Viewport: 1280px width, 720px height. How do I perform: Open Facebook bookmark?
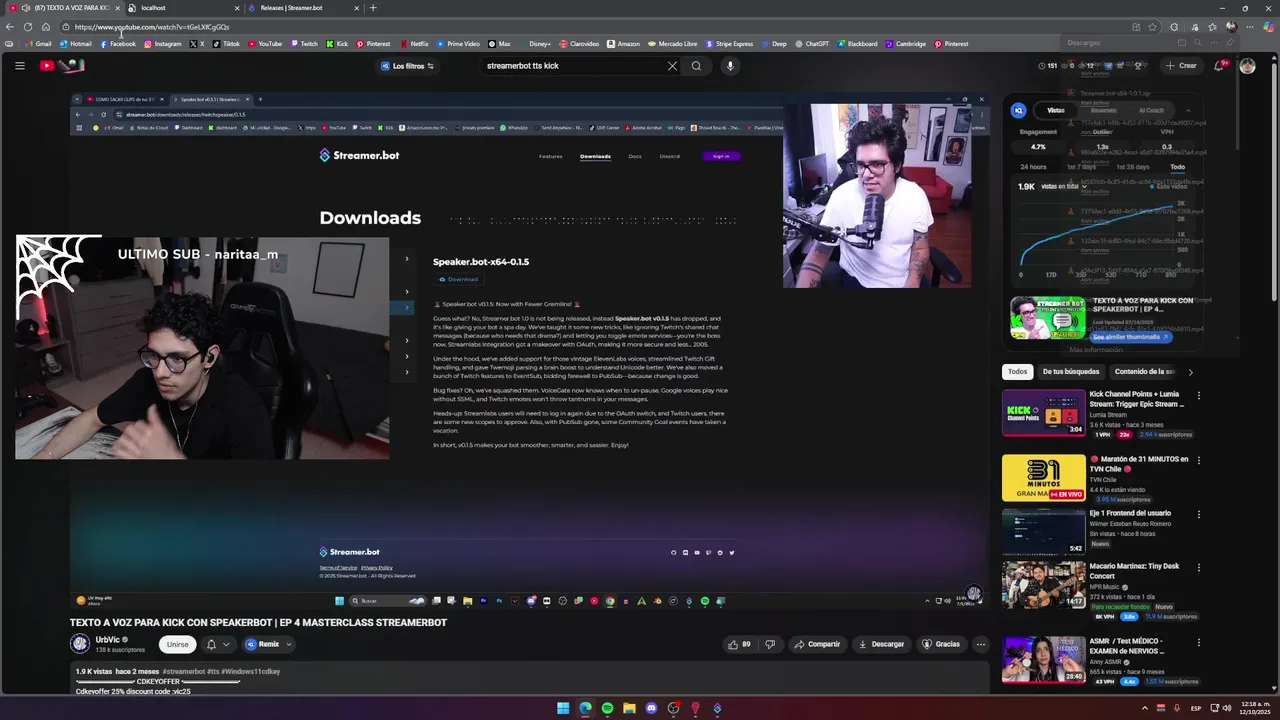coord(118,44)
